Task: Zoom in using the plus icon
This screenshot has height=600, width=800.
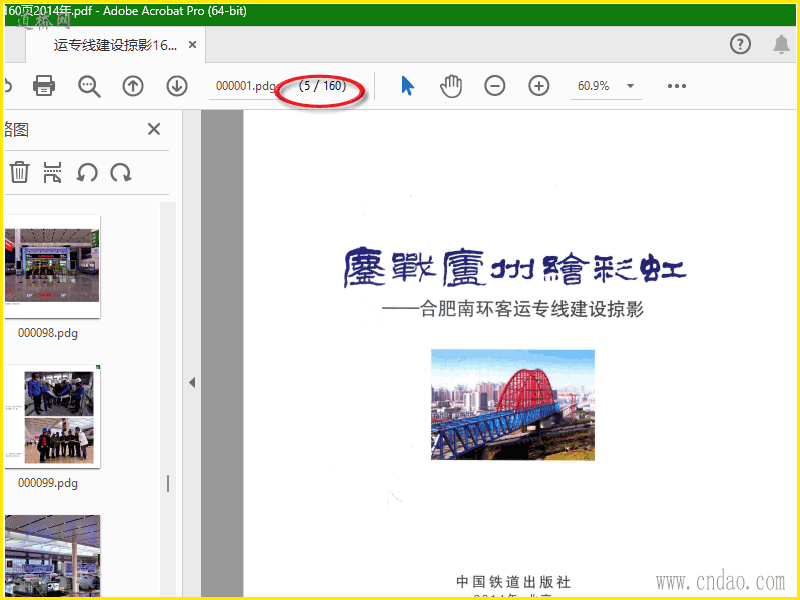Action: [539, 86]
